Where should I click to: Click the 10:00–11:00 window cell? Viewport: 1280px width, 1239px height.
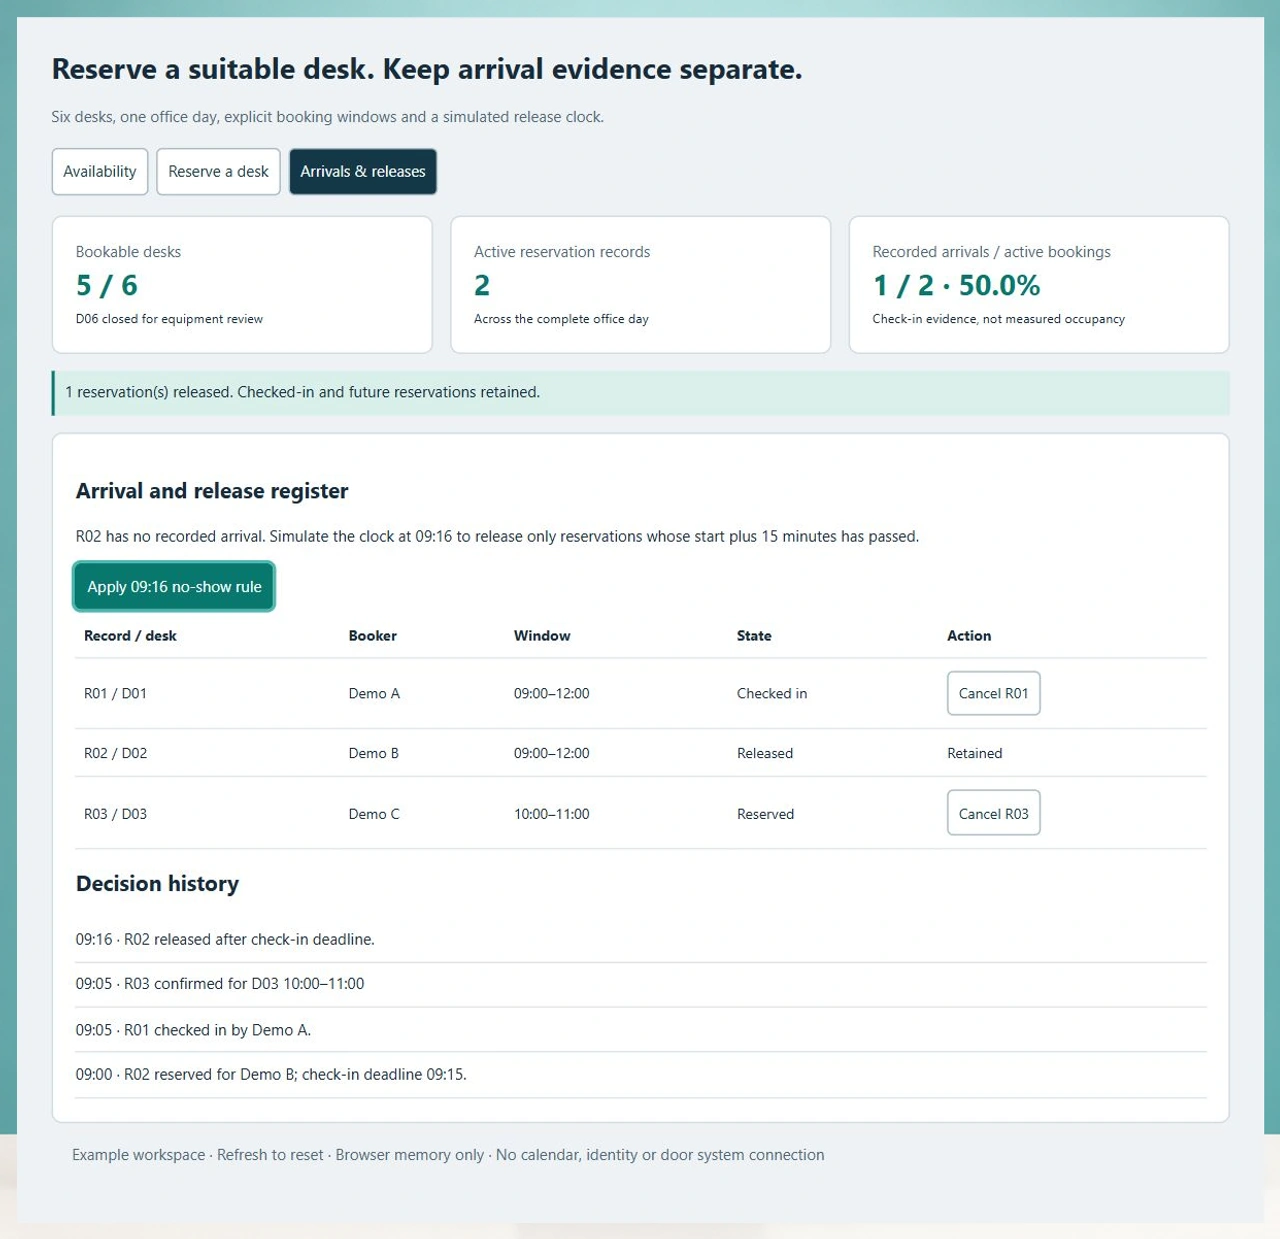tap(552, 814)
